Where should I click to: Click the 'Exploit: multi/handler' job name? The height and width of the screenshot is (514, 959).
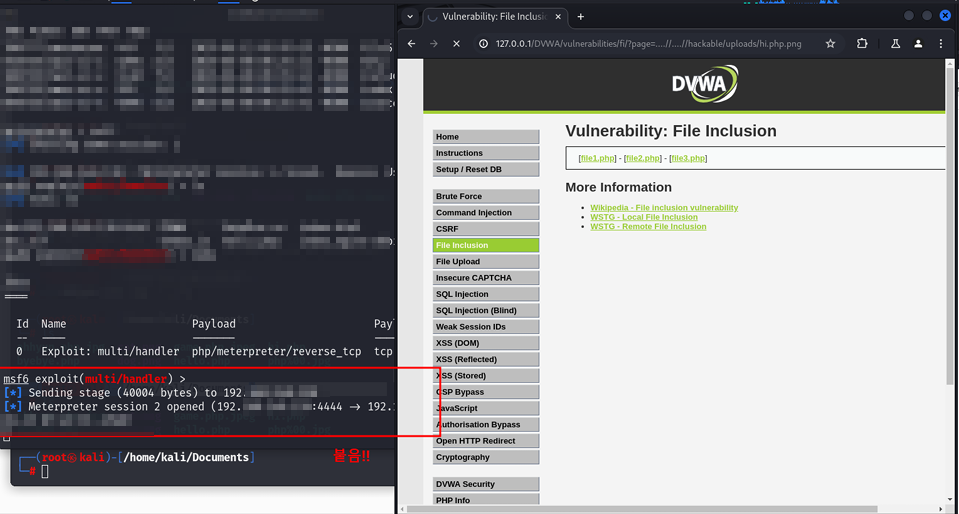pos(110,351)
